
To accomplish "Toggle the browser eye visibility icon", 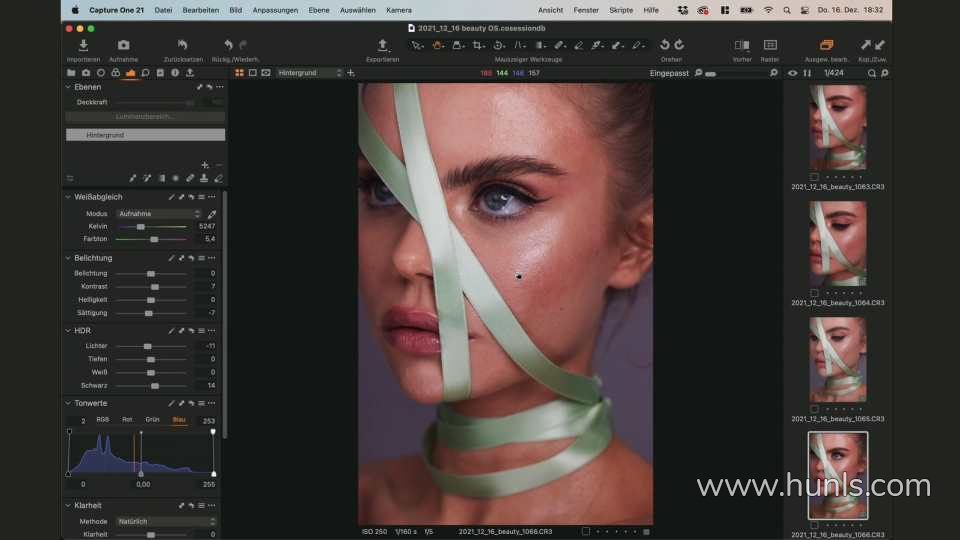I will pos(793,73).
